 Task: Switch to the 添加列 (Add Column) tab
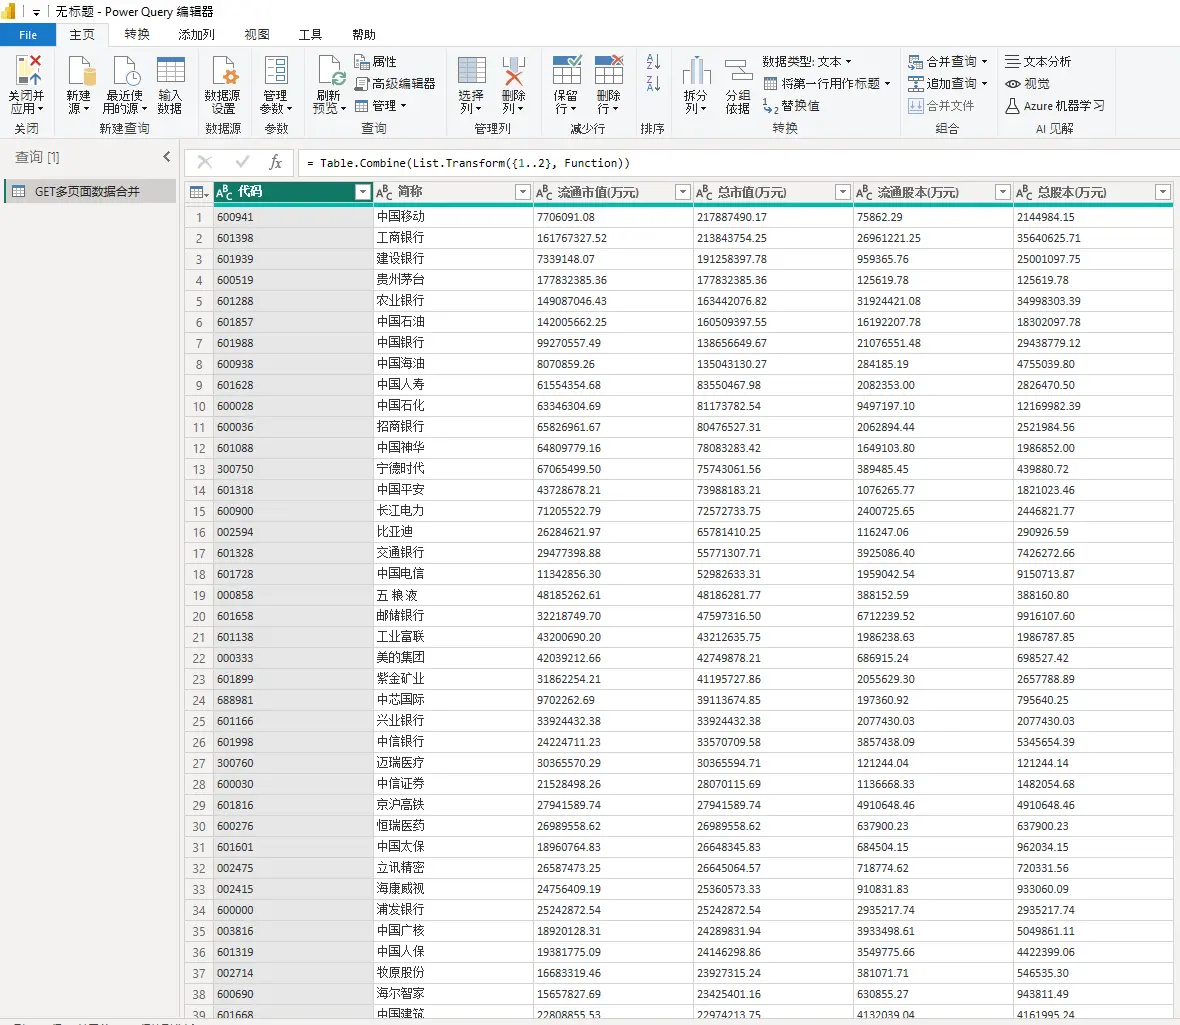click(x=196, y=35)
